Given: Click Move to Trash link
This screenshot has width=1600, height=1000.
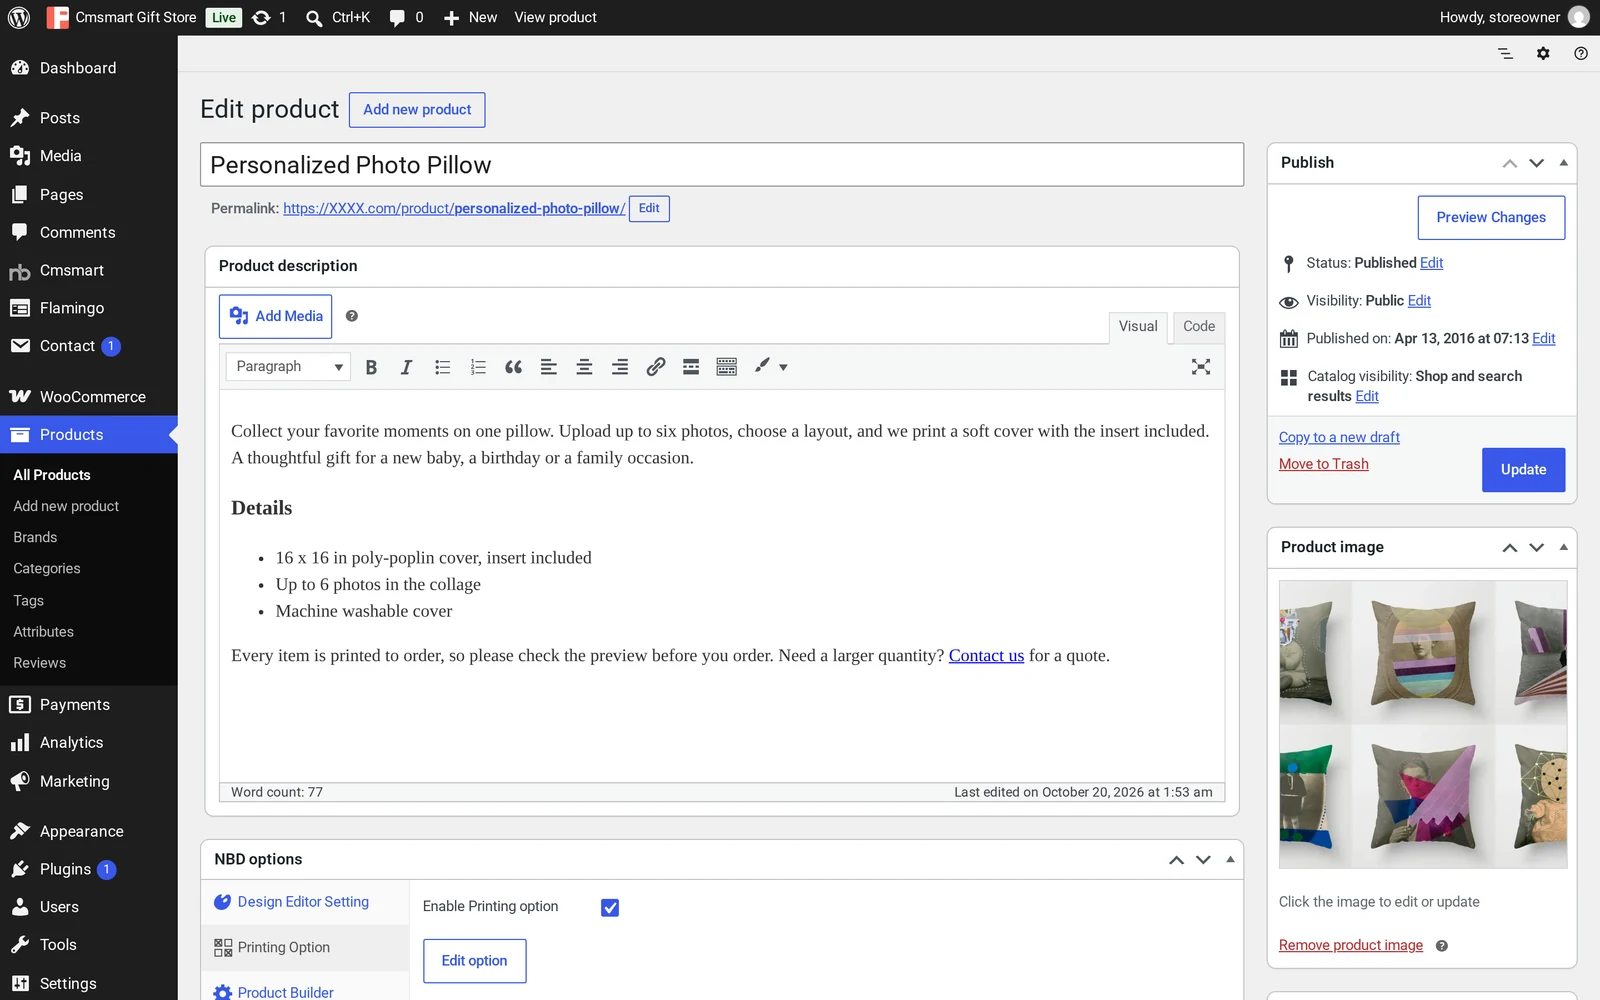Looking at the screenshot, I should tap(1323, 464).
